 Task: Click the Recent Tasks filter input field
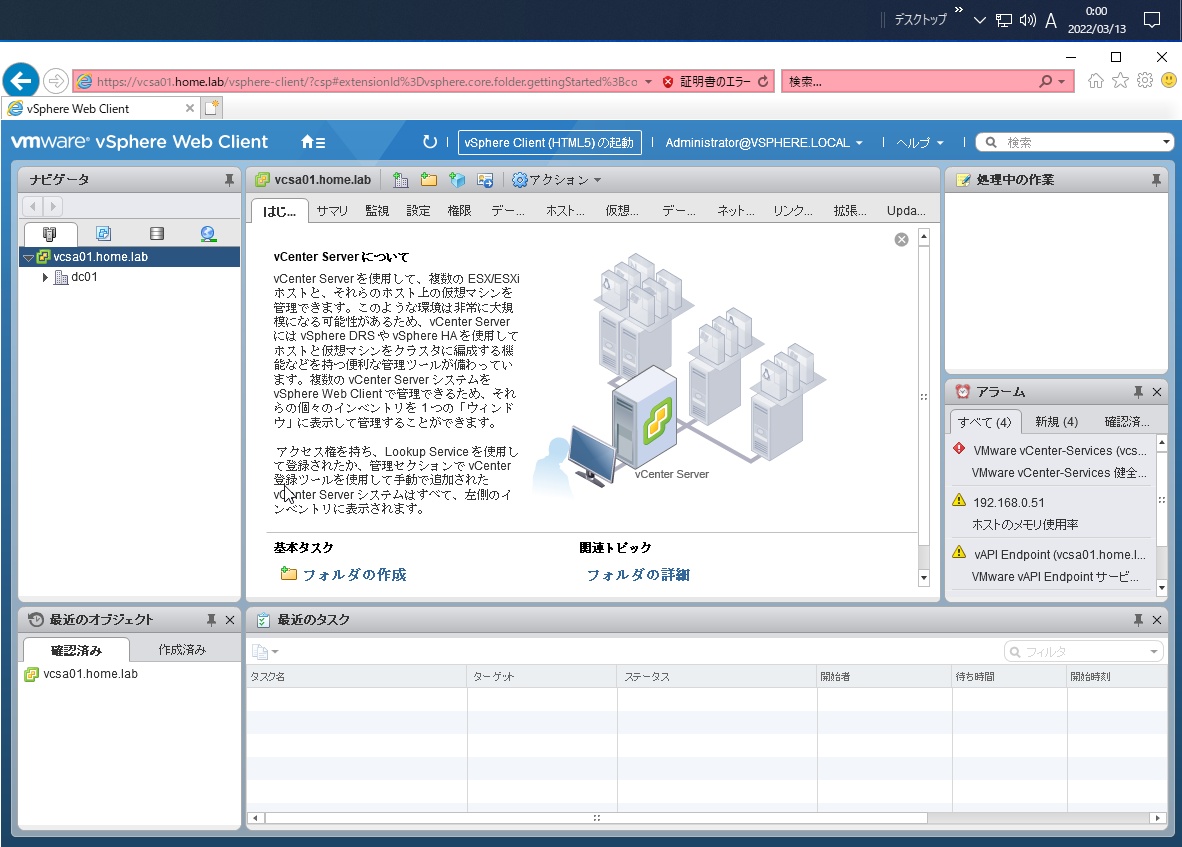coord(1084,652)
